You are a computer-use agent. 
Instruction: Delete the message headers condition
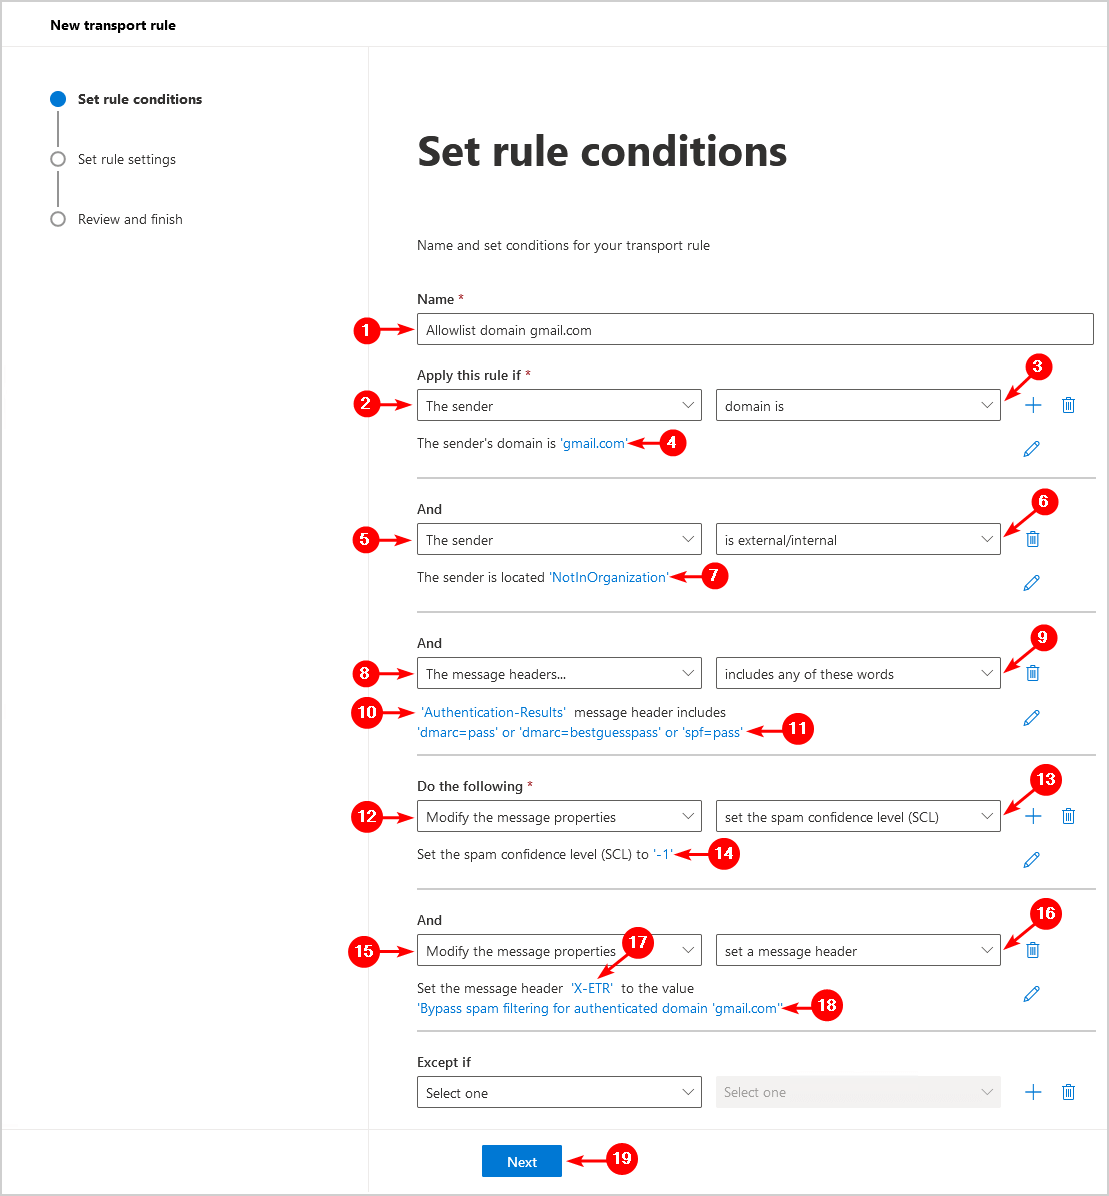click(1033, 673)
